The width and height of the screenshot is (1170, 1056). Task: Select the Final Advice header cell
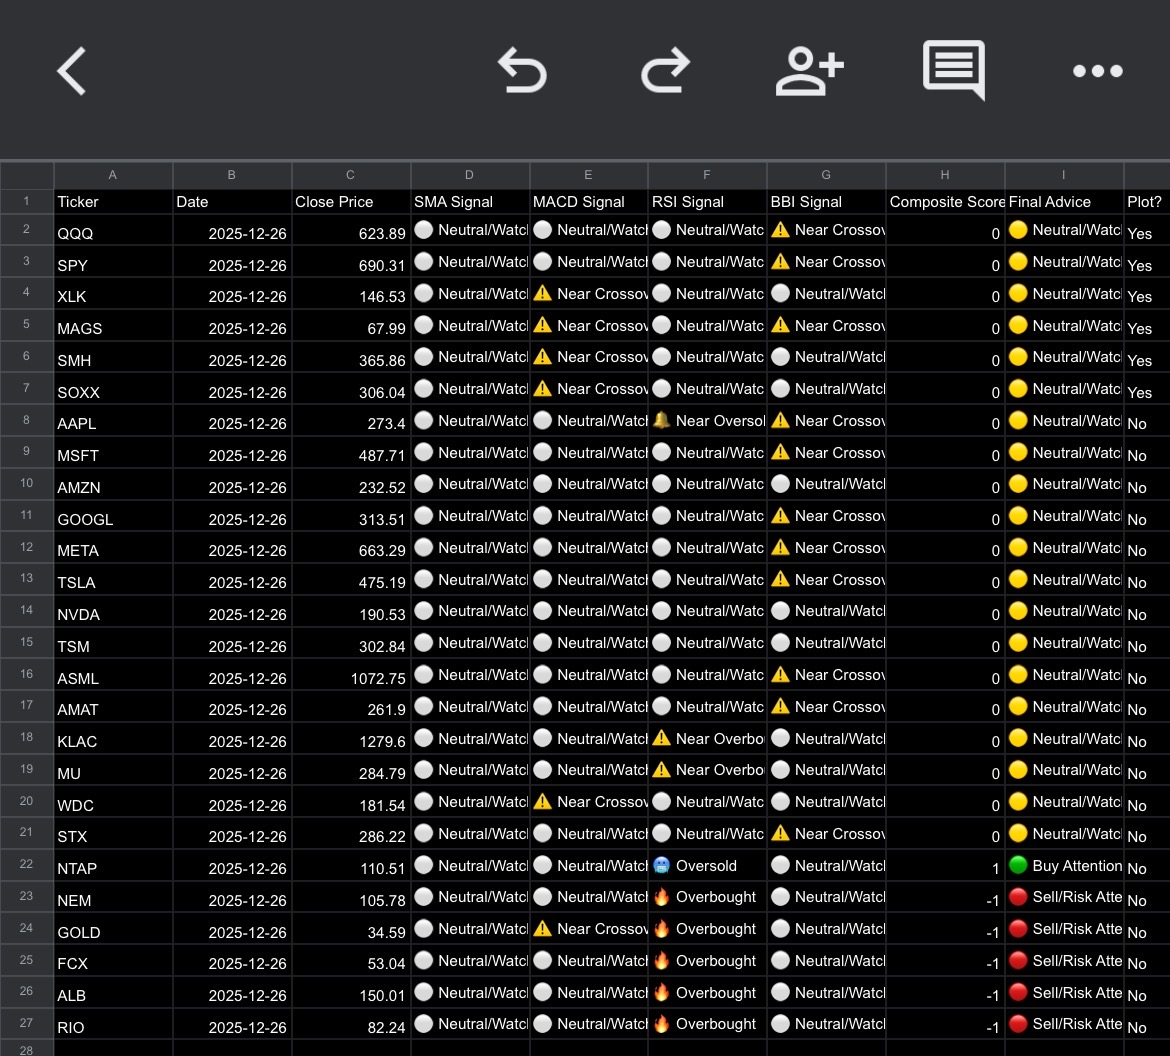[1063, 201]
